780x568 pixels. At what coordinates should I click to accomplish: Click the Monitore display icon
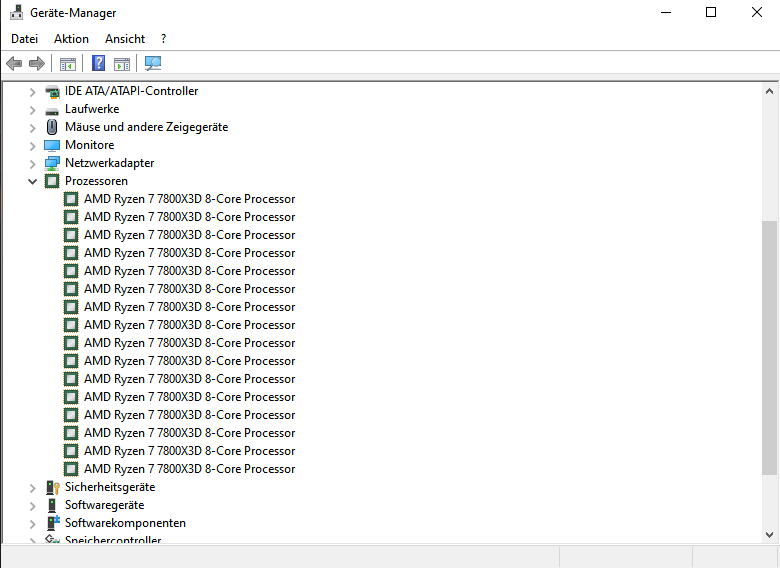[52, 145]
